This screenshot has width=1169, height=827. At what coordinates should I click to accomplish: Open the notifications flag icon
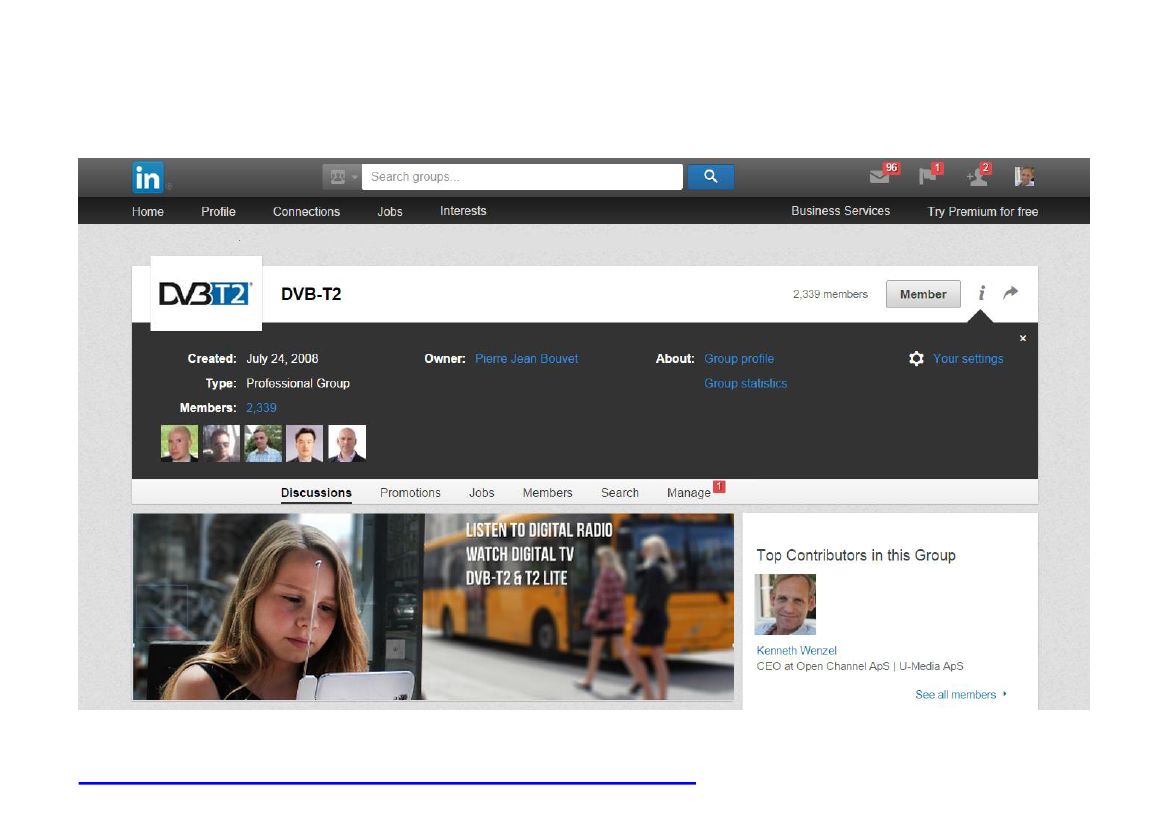tap(928, 177)
